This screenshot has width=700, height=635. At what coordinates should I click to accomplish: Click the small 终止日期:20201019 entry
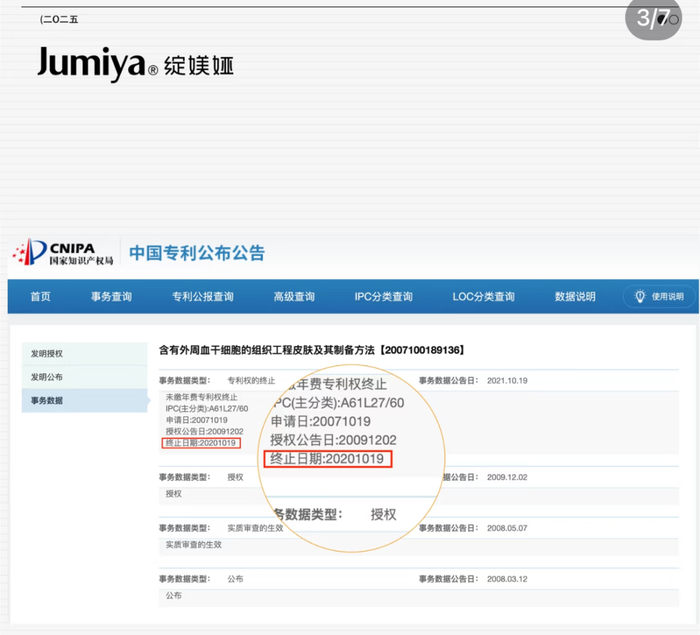(x=201, y=443)
